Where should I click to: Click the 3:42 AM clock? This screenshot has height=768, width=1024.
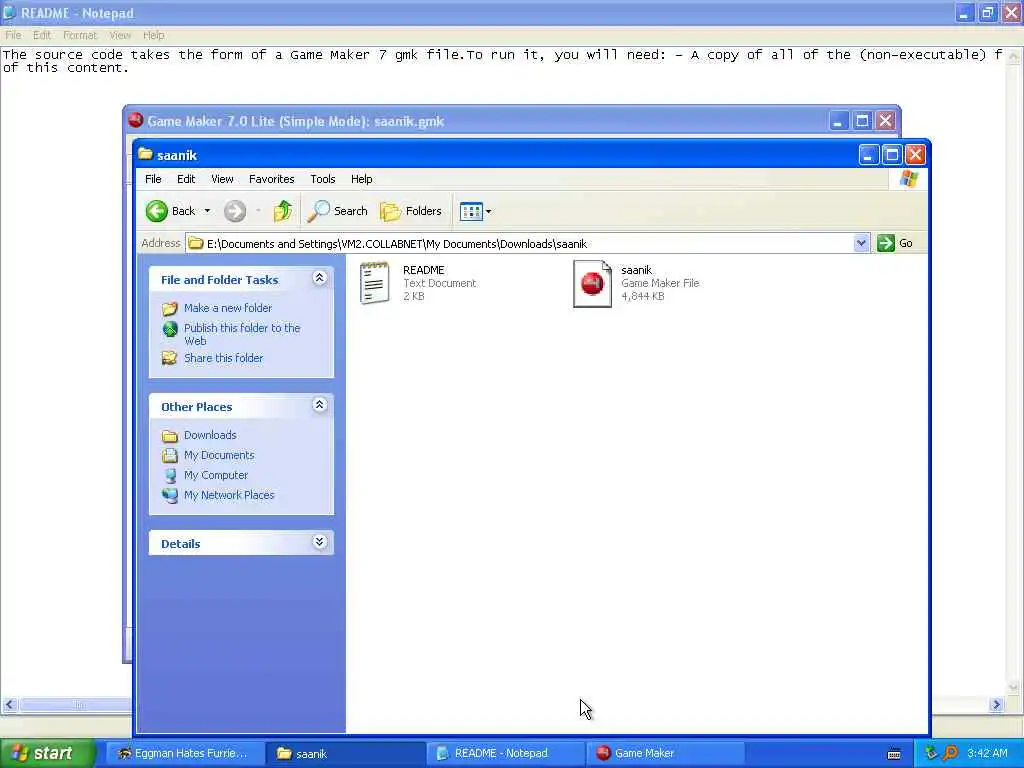987,753
